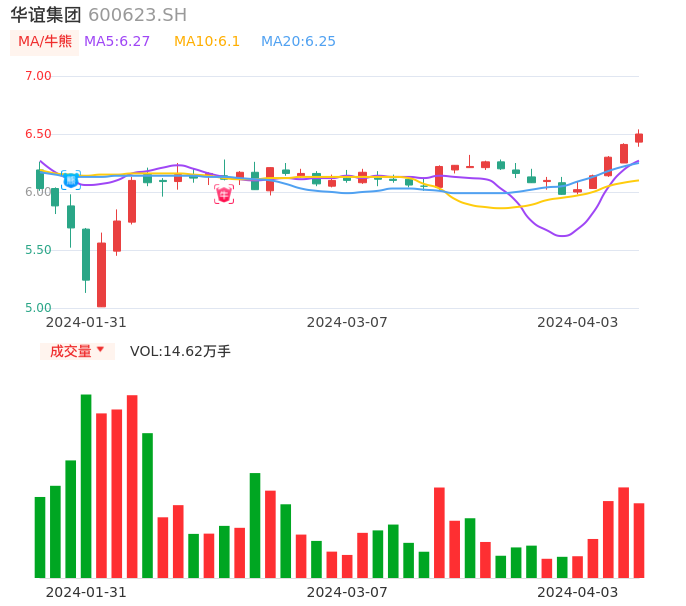Click the pink bull signal marker
The width and height of the screenshot is (686, 606).
pyautogui.click(x=224, y=194)
